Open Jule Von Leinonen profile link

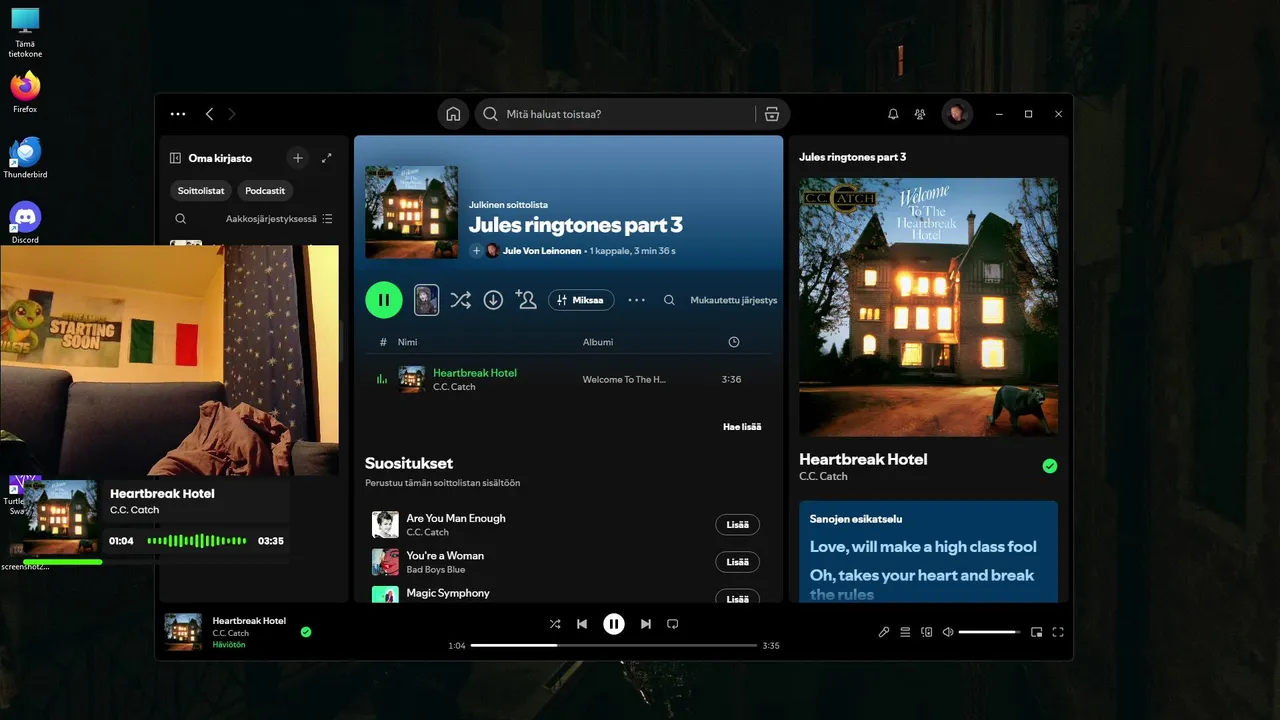[541, 251]
